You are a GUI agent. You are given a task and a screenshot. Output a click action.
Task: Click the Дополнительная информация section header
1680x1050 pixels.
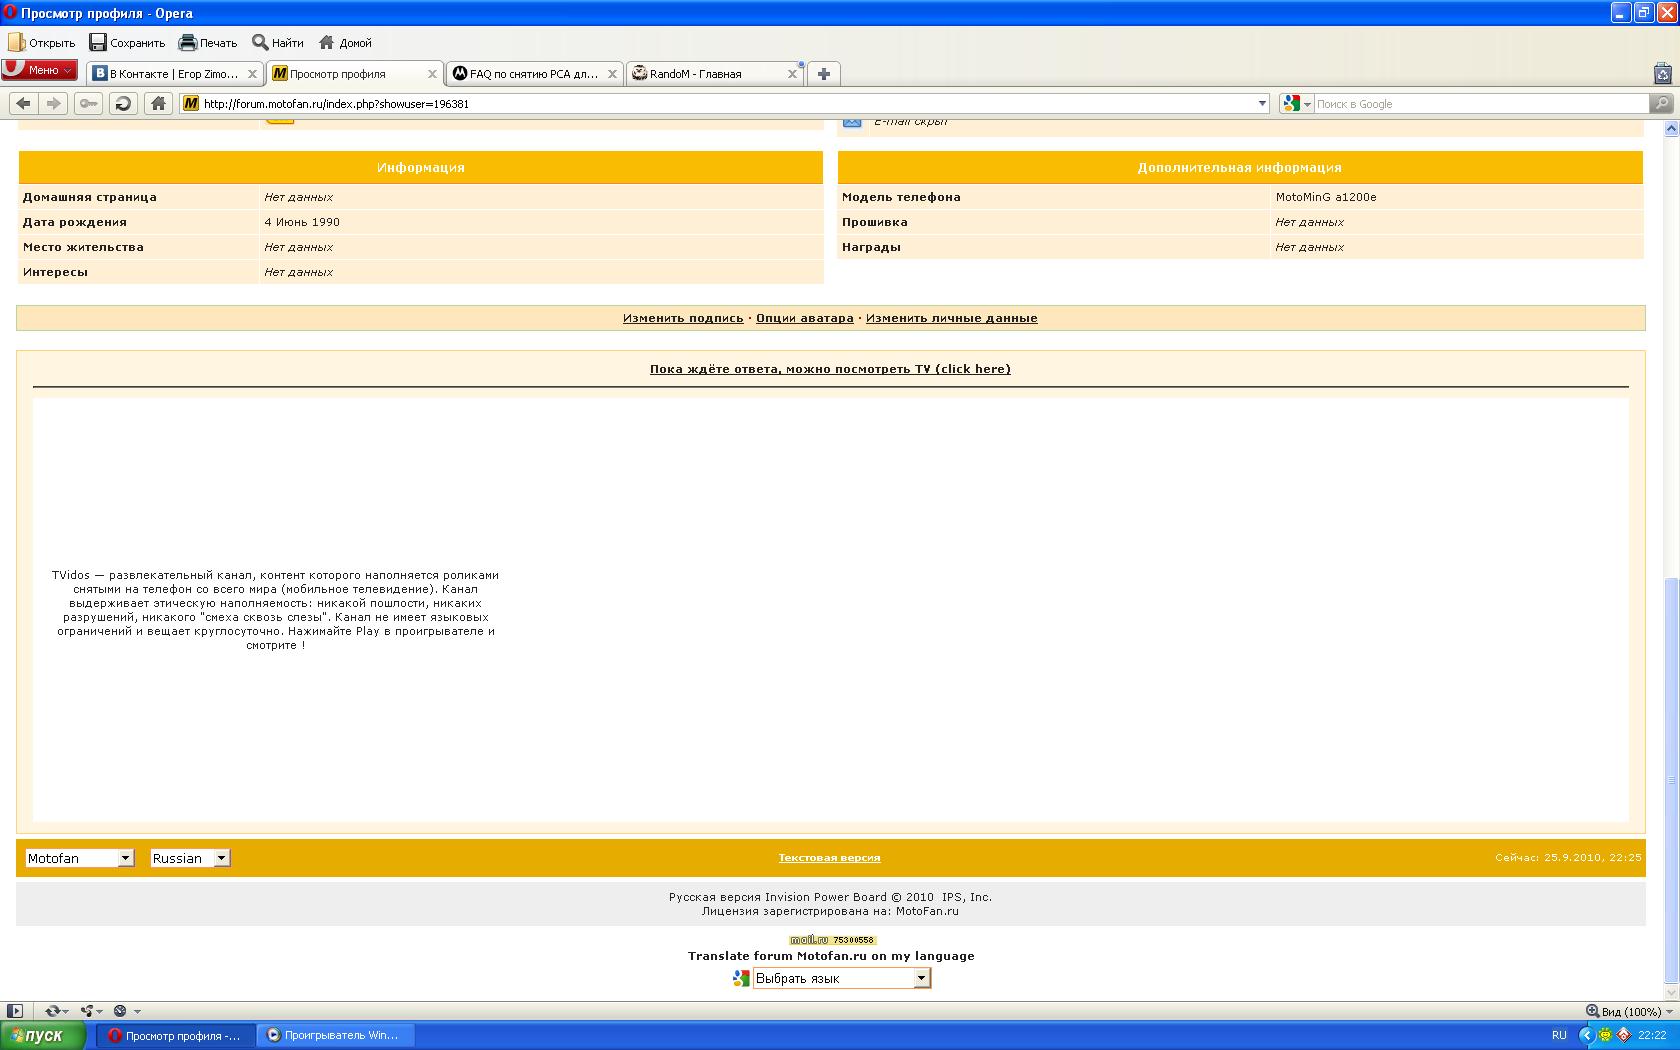(1240, 167)
